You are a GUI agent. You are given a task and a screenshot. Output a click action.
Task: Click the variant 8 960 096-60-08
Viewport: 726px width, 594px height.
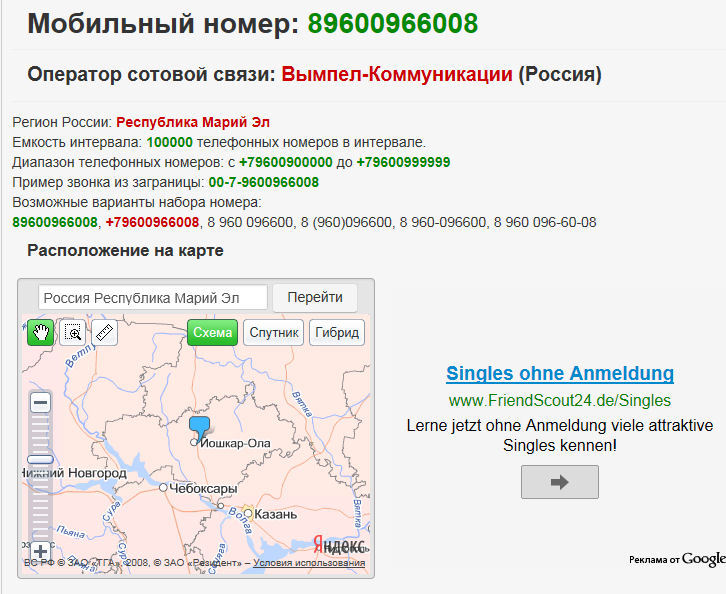click(x=545, y=222)
